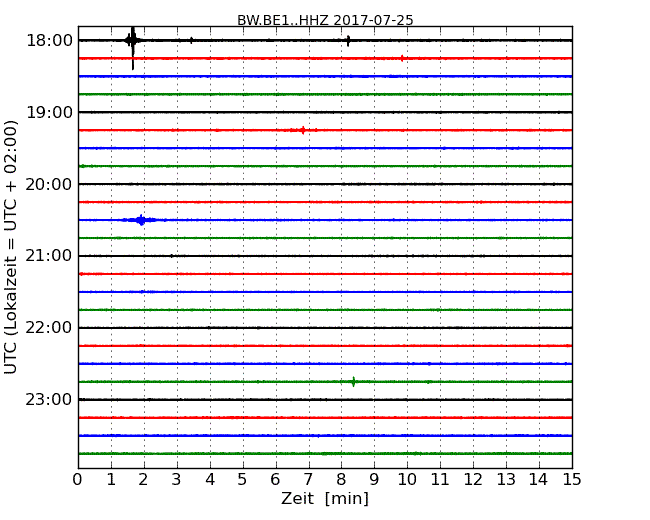Click the 19:00 time label
The width and height of the screenshot is (650, 520).
49,112
